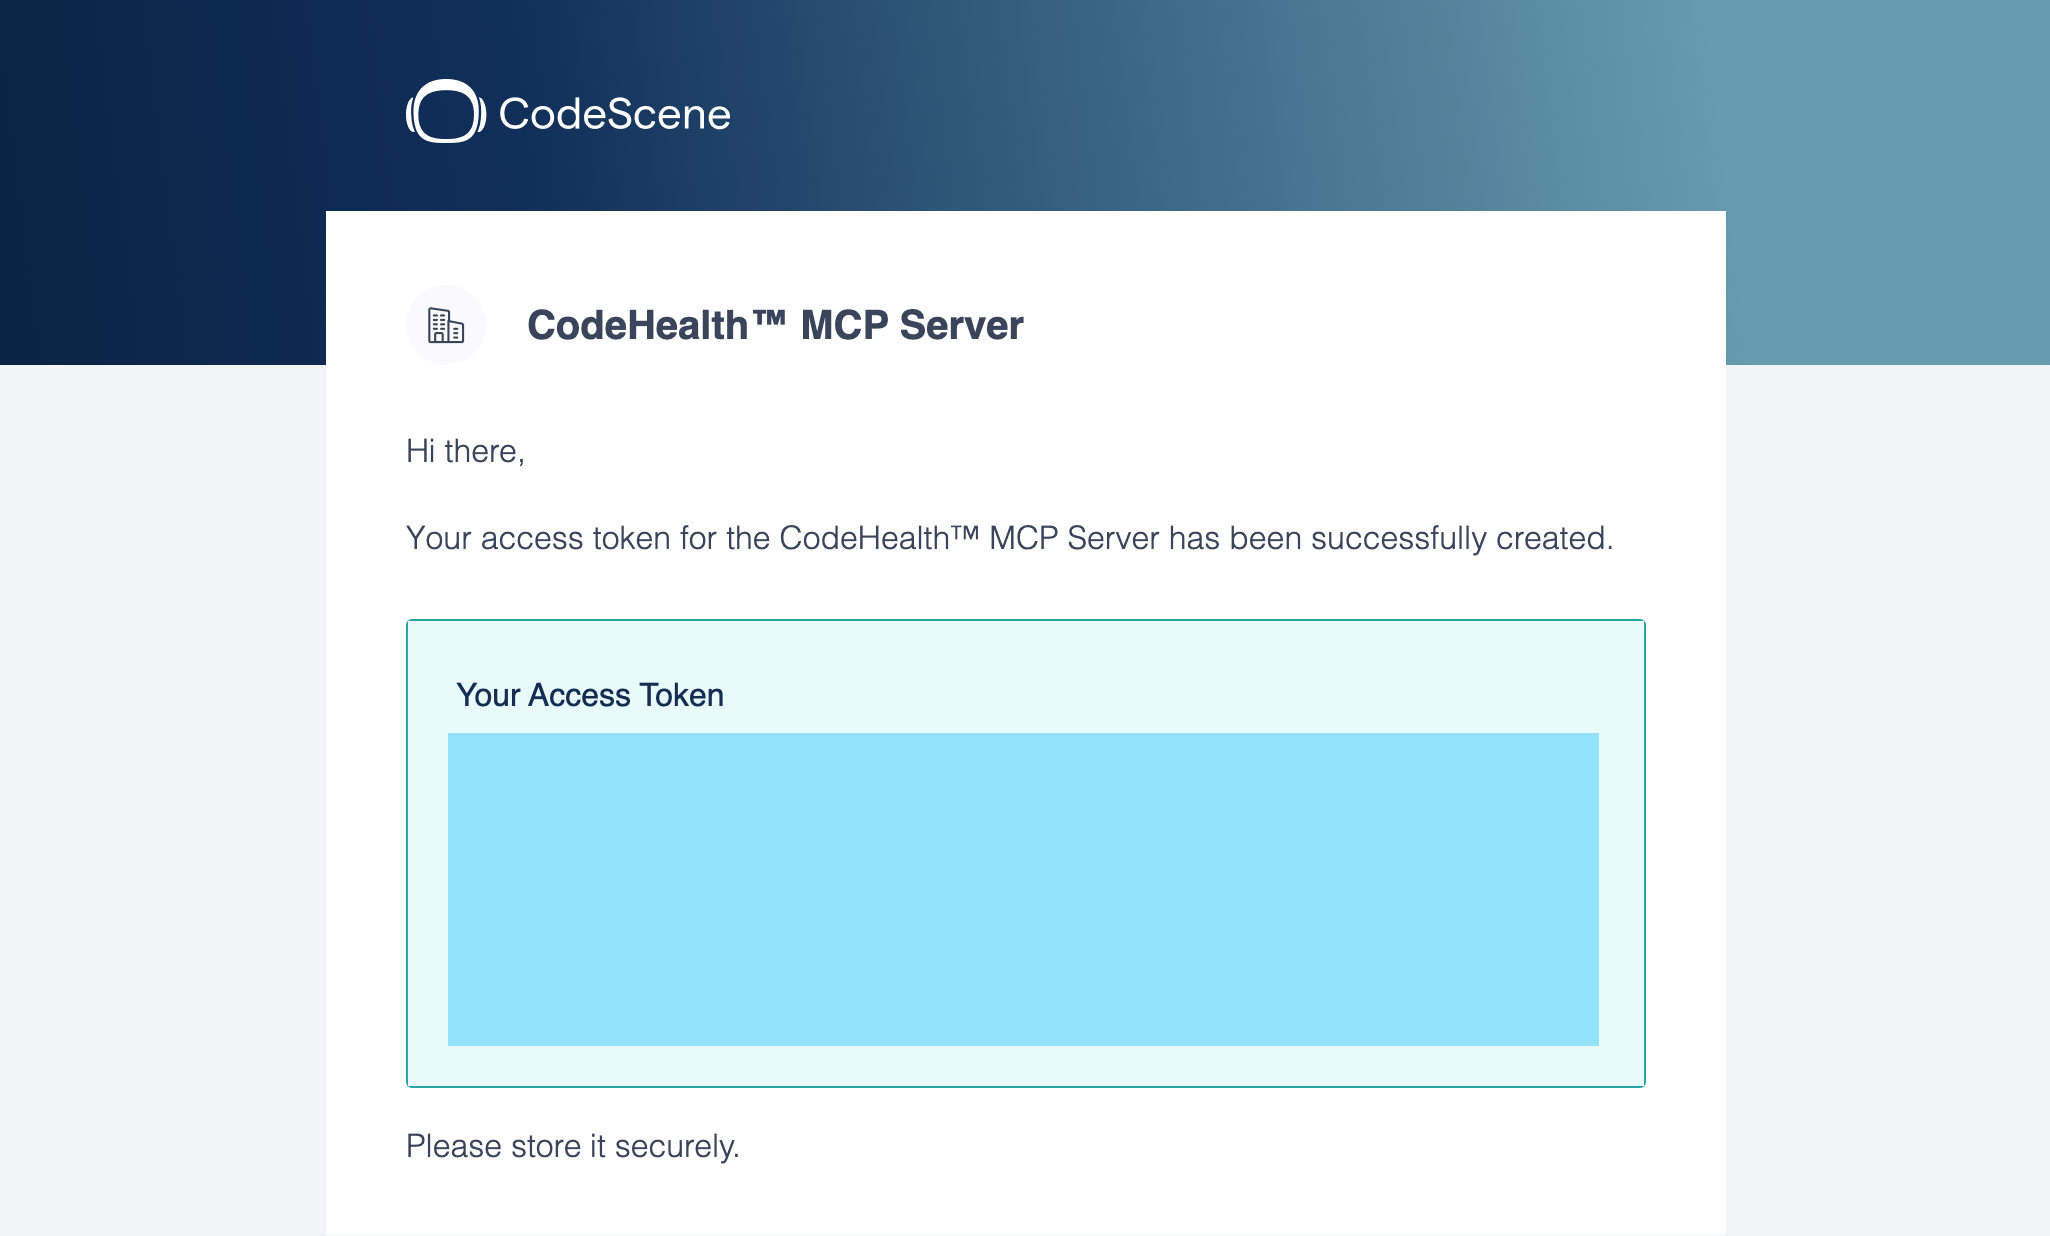Image resolution: width=2050 pixels, height=1236 pixels.
Task: Click "MCP Server" in the bold heading
Action: coord(912,325)
